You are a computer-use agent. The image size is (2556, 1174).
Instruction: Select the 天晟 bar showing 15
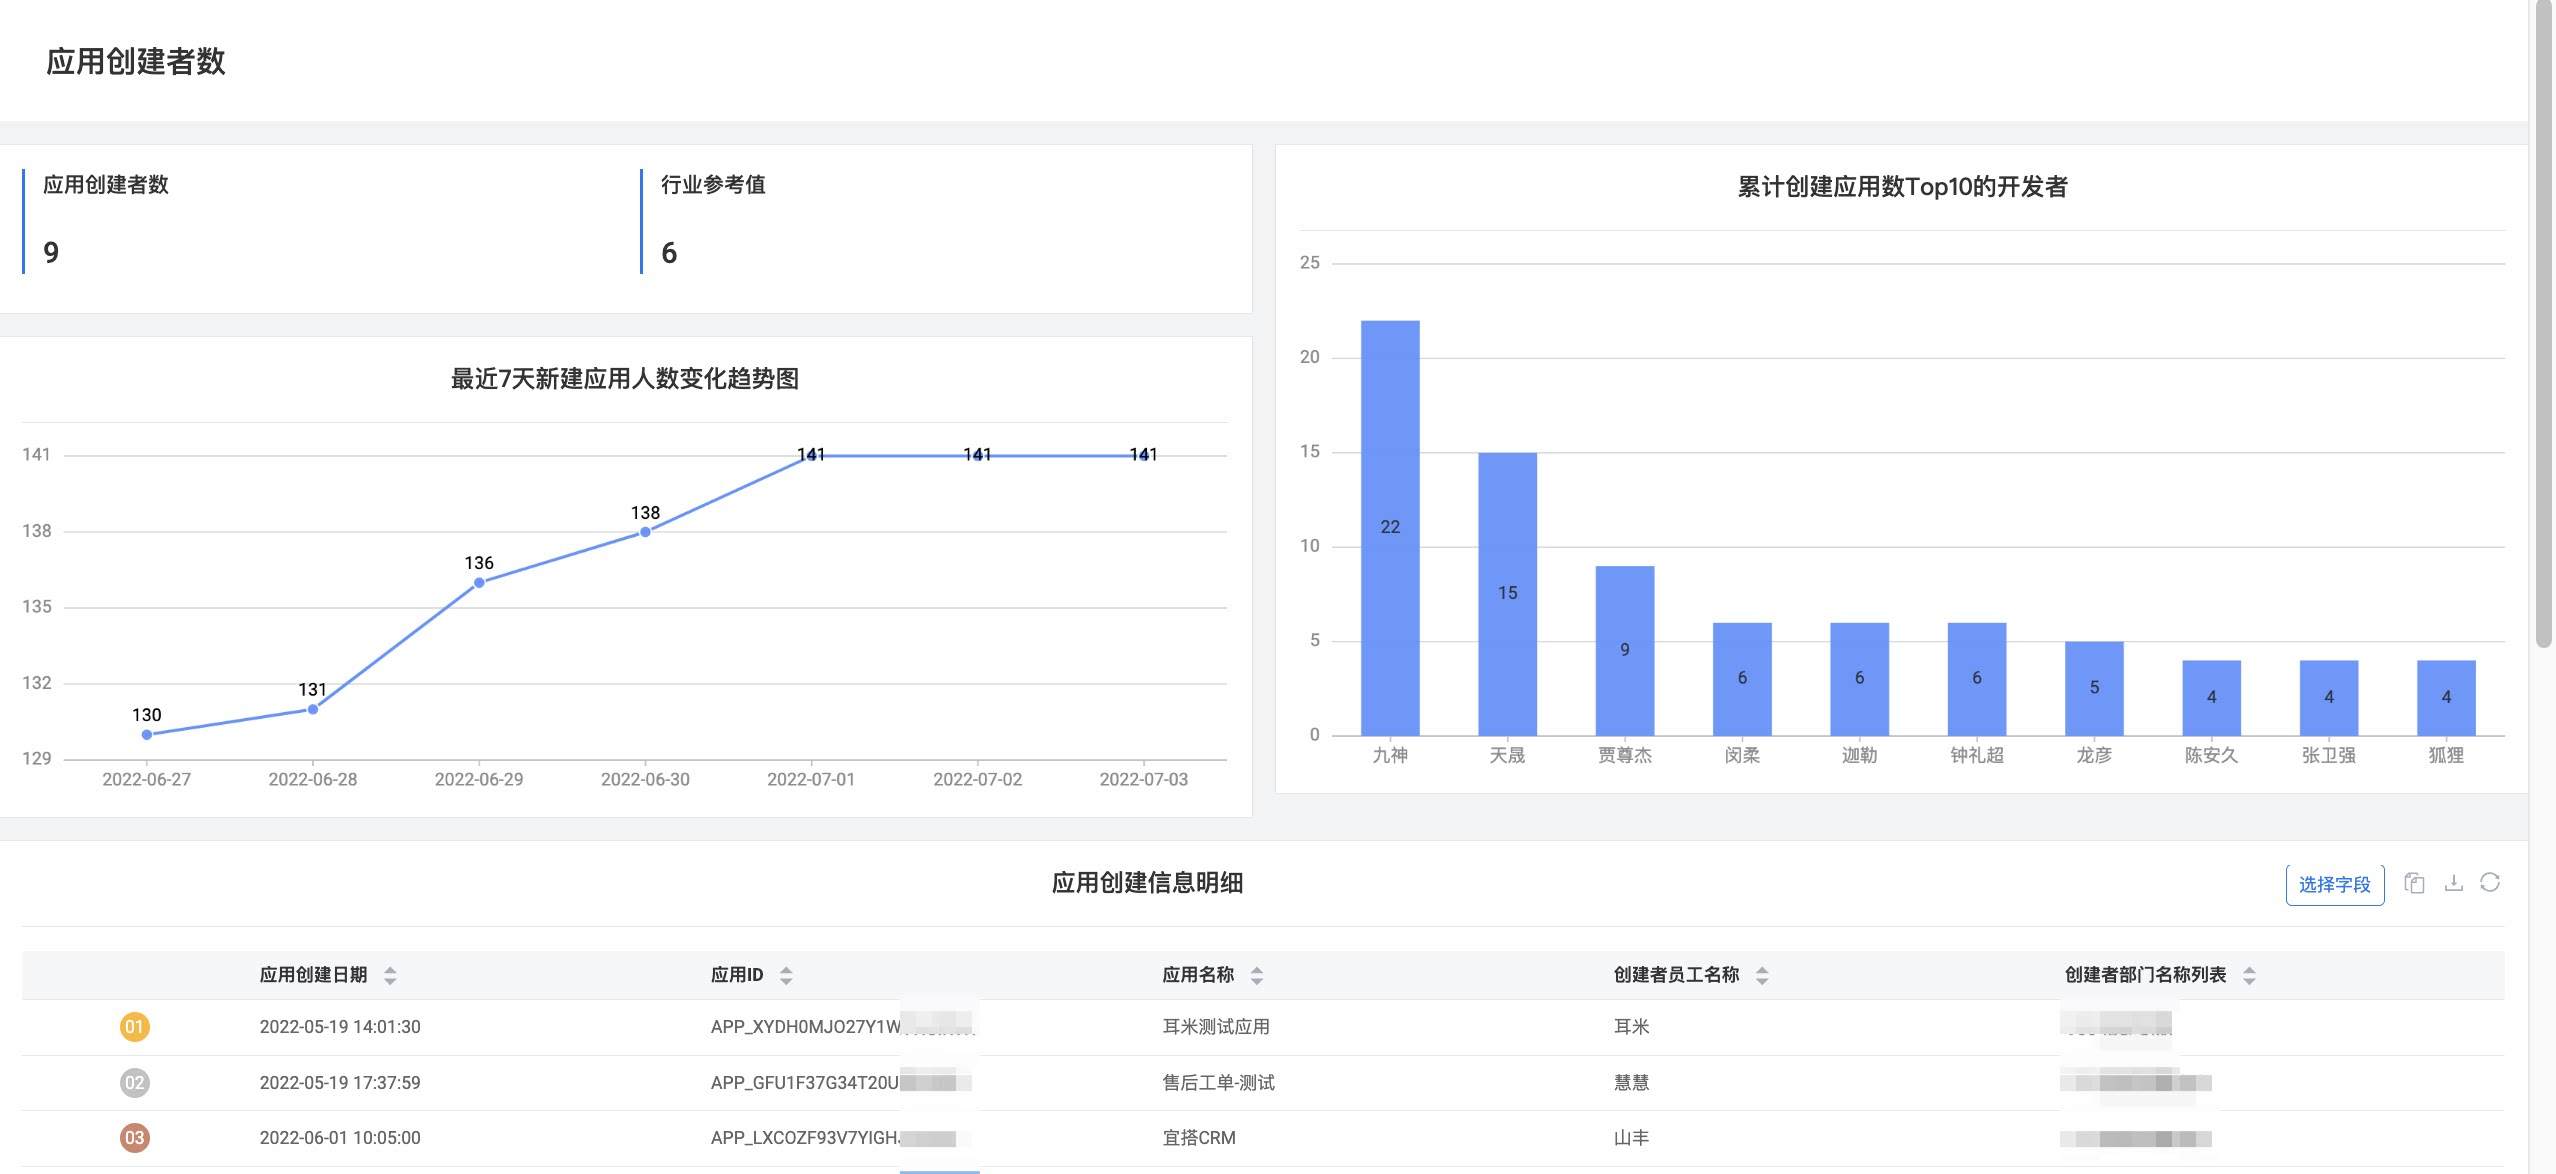1507,594
